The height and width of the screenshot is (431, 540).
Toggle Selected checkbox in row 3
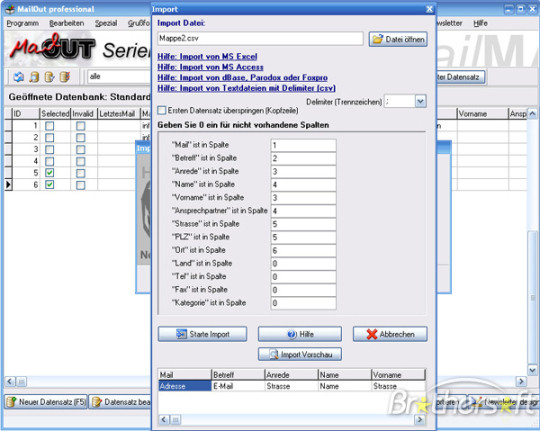(x=50, y=149)
